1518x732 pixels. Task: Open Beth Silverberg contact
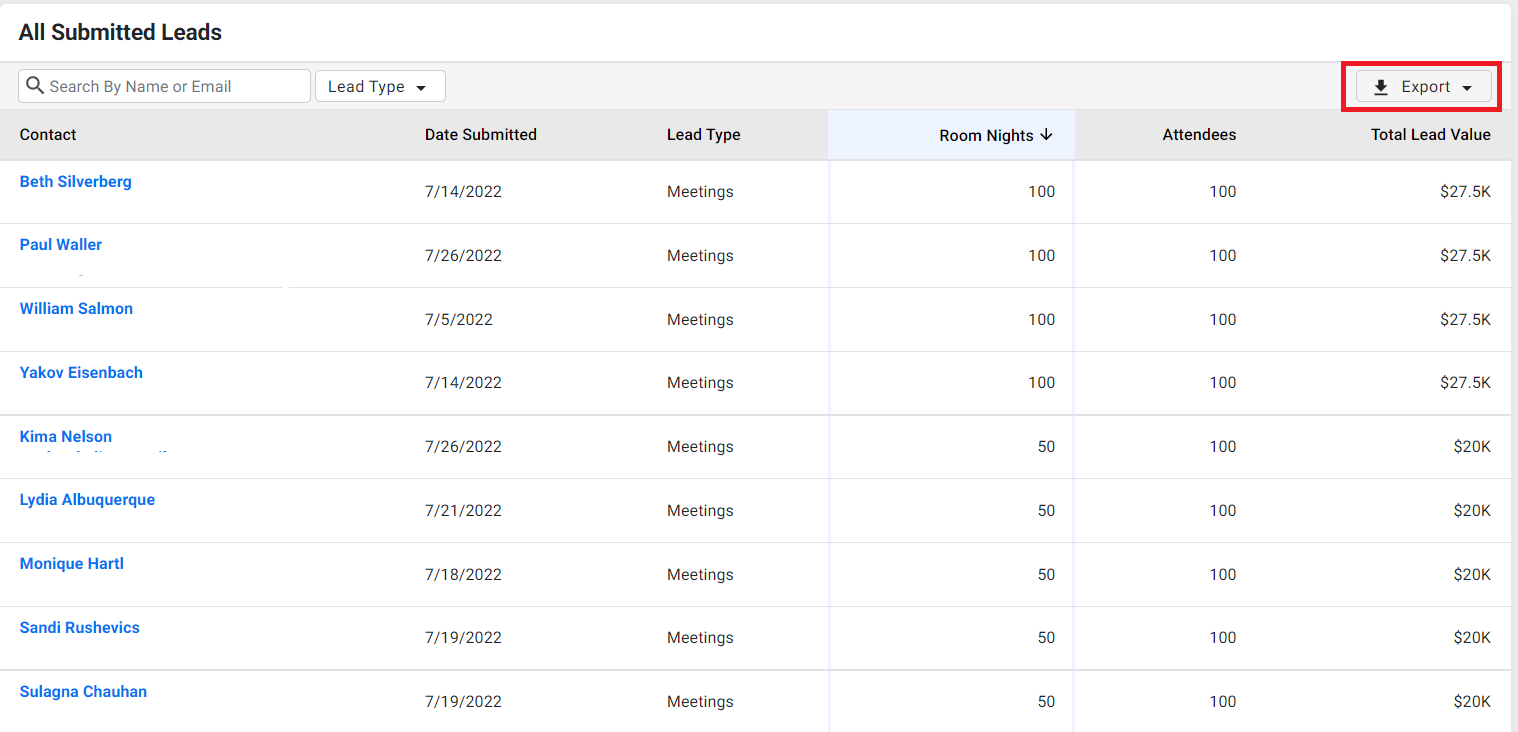[76, 181]
